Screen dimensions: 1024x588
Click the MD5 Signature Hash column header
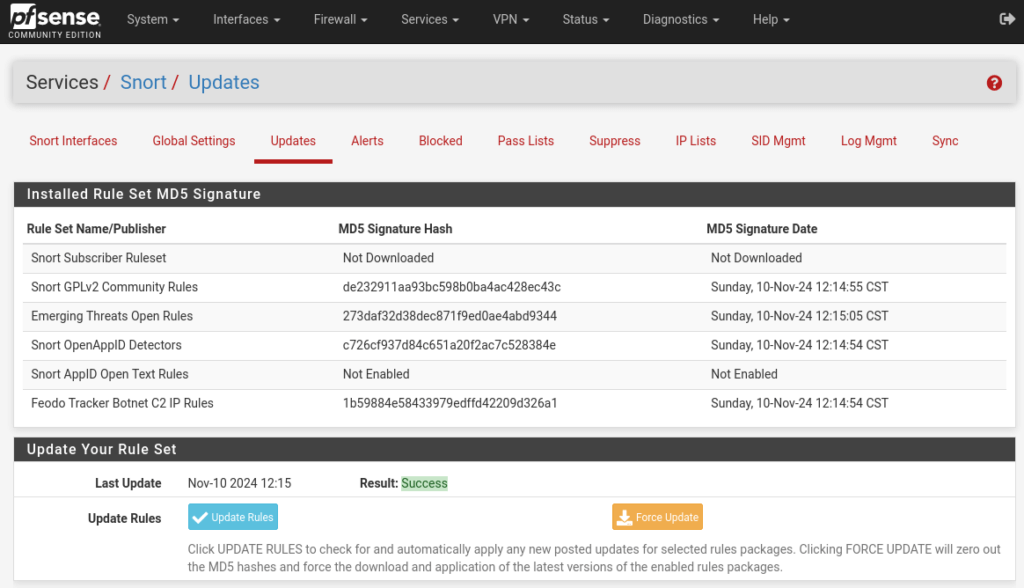(395, 229)
